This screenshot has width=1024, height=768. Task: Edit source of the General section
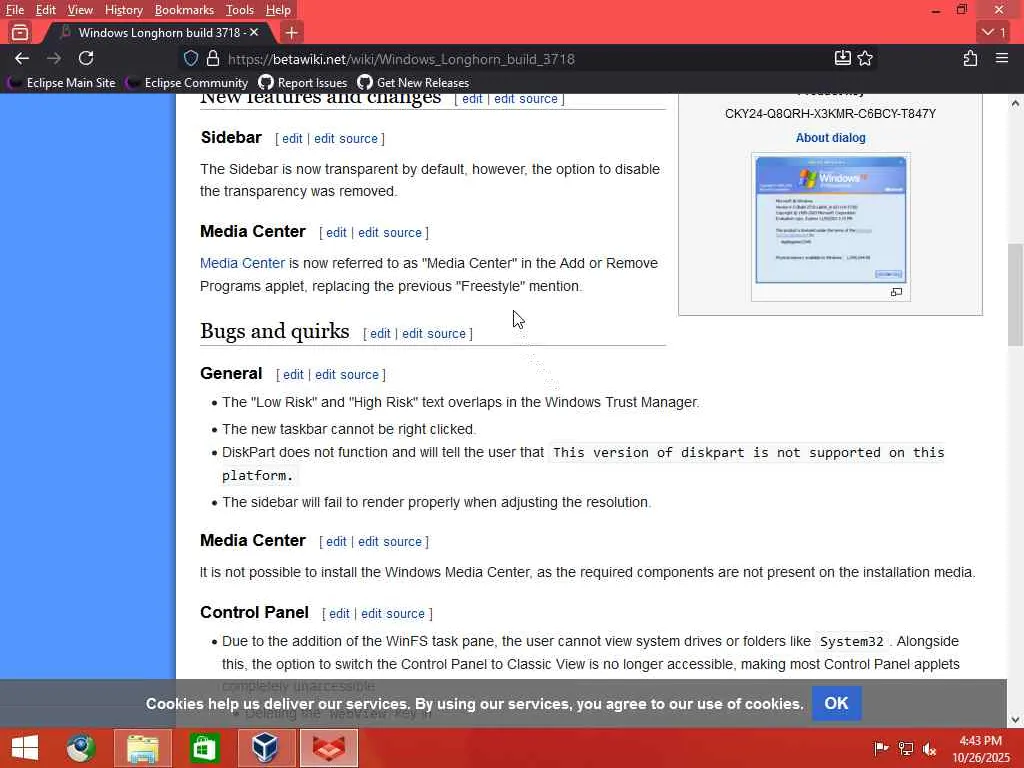(347, 375)
